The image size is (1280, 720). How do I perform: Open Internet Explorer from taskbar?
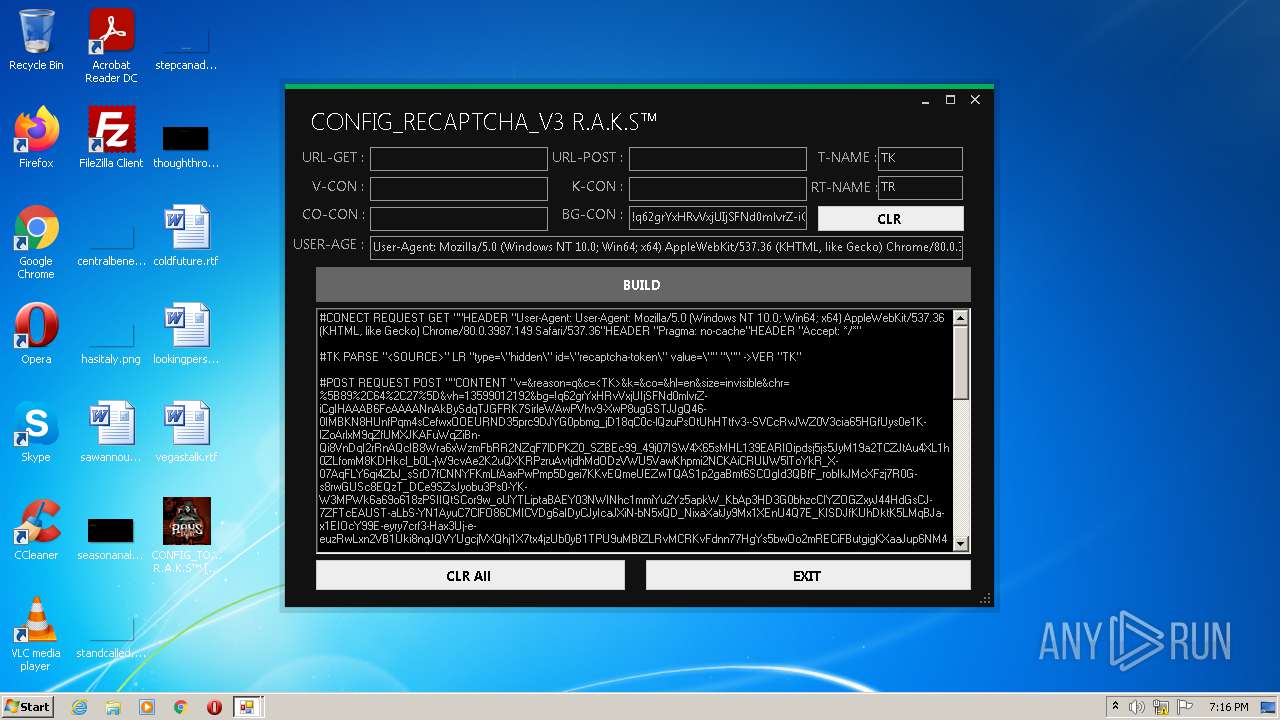(x=80, y=707)
